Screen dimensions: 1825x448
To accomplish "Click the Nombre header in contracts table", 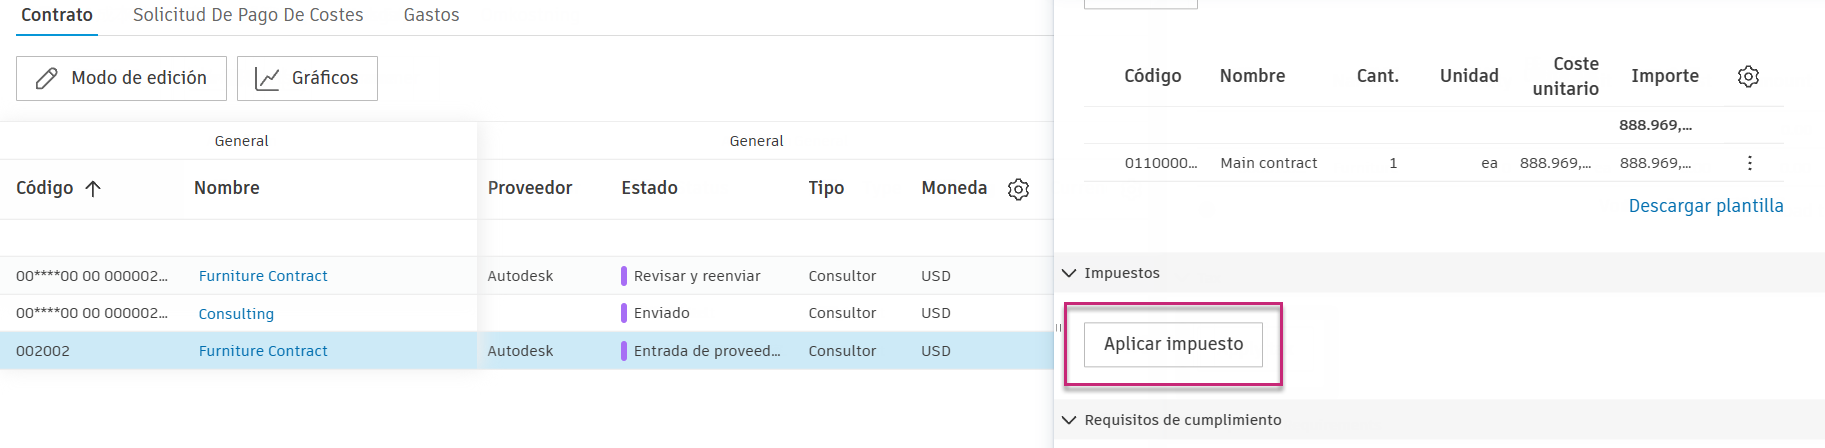I will 227,188.
